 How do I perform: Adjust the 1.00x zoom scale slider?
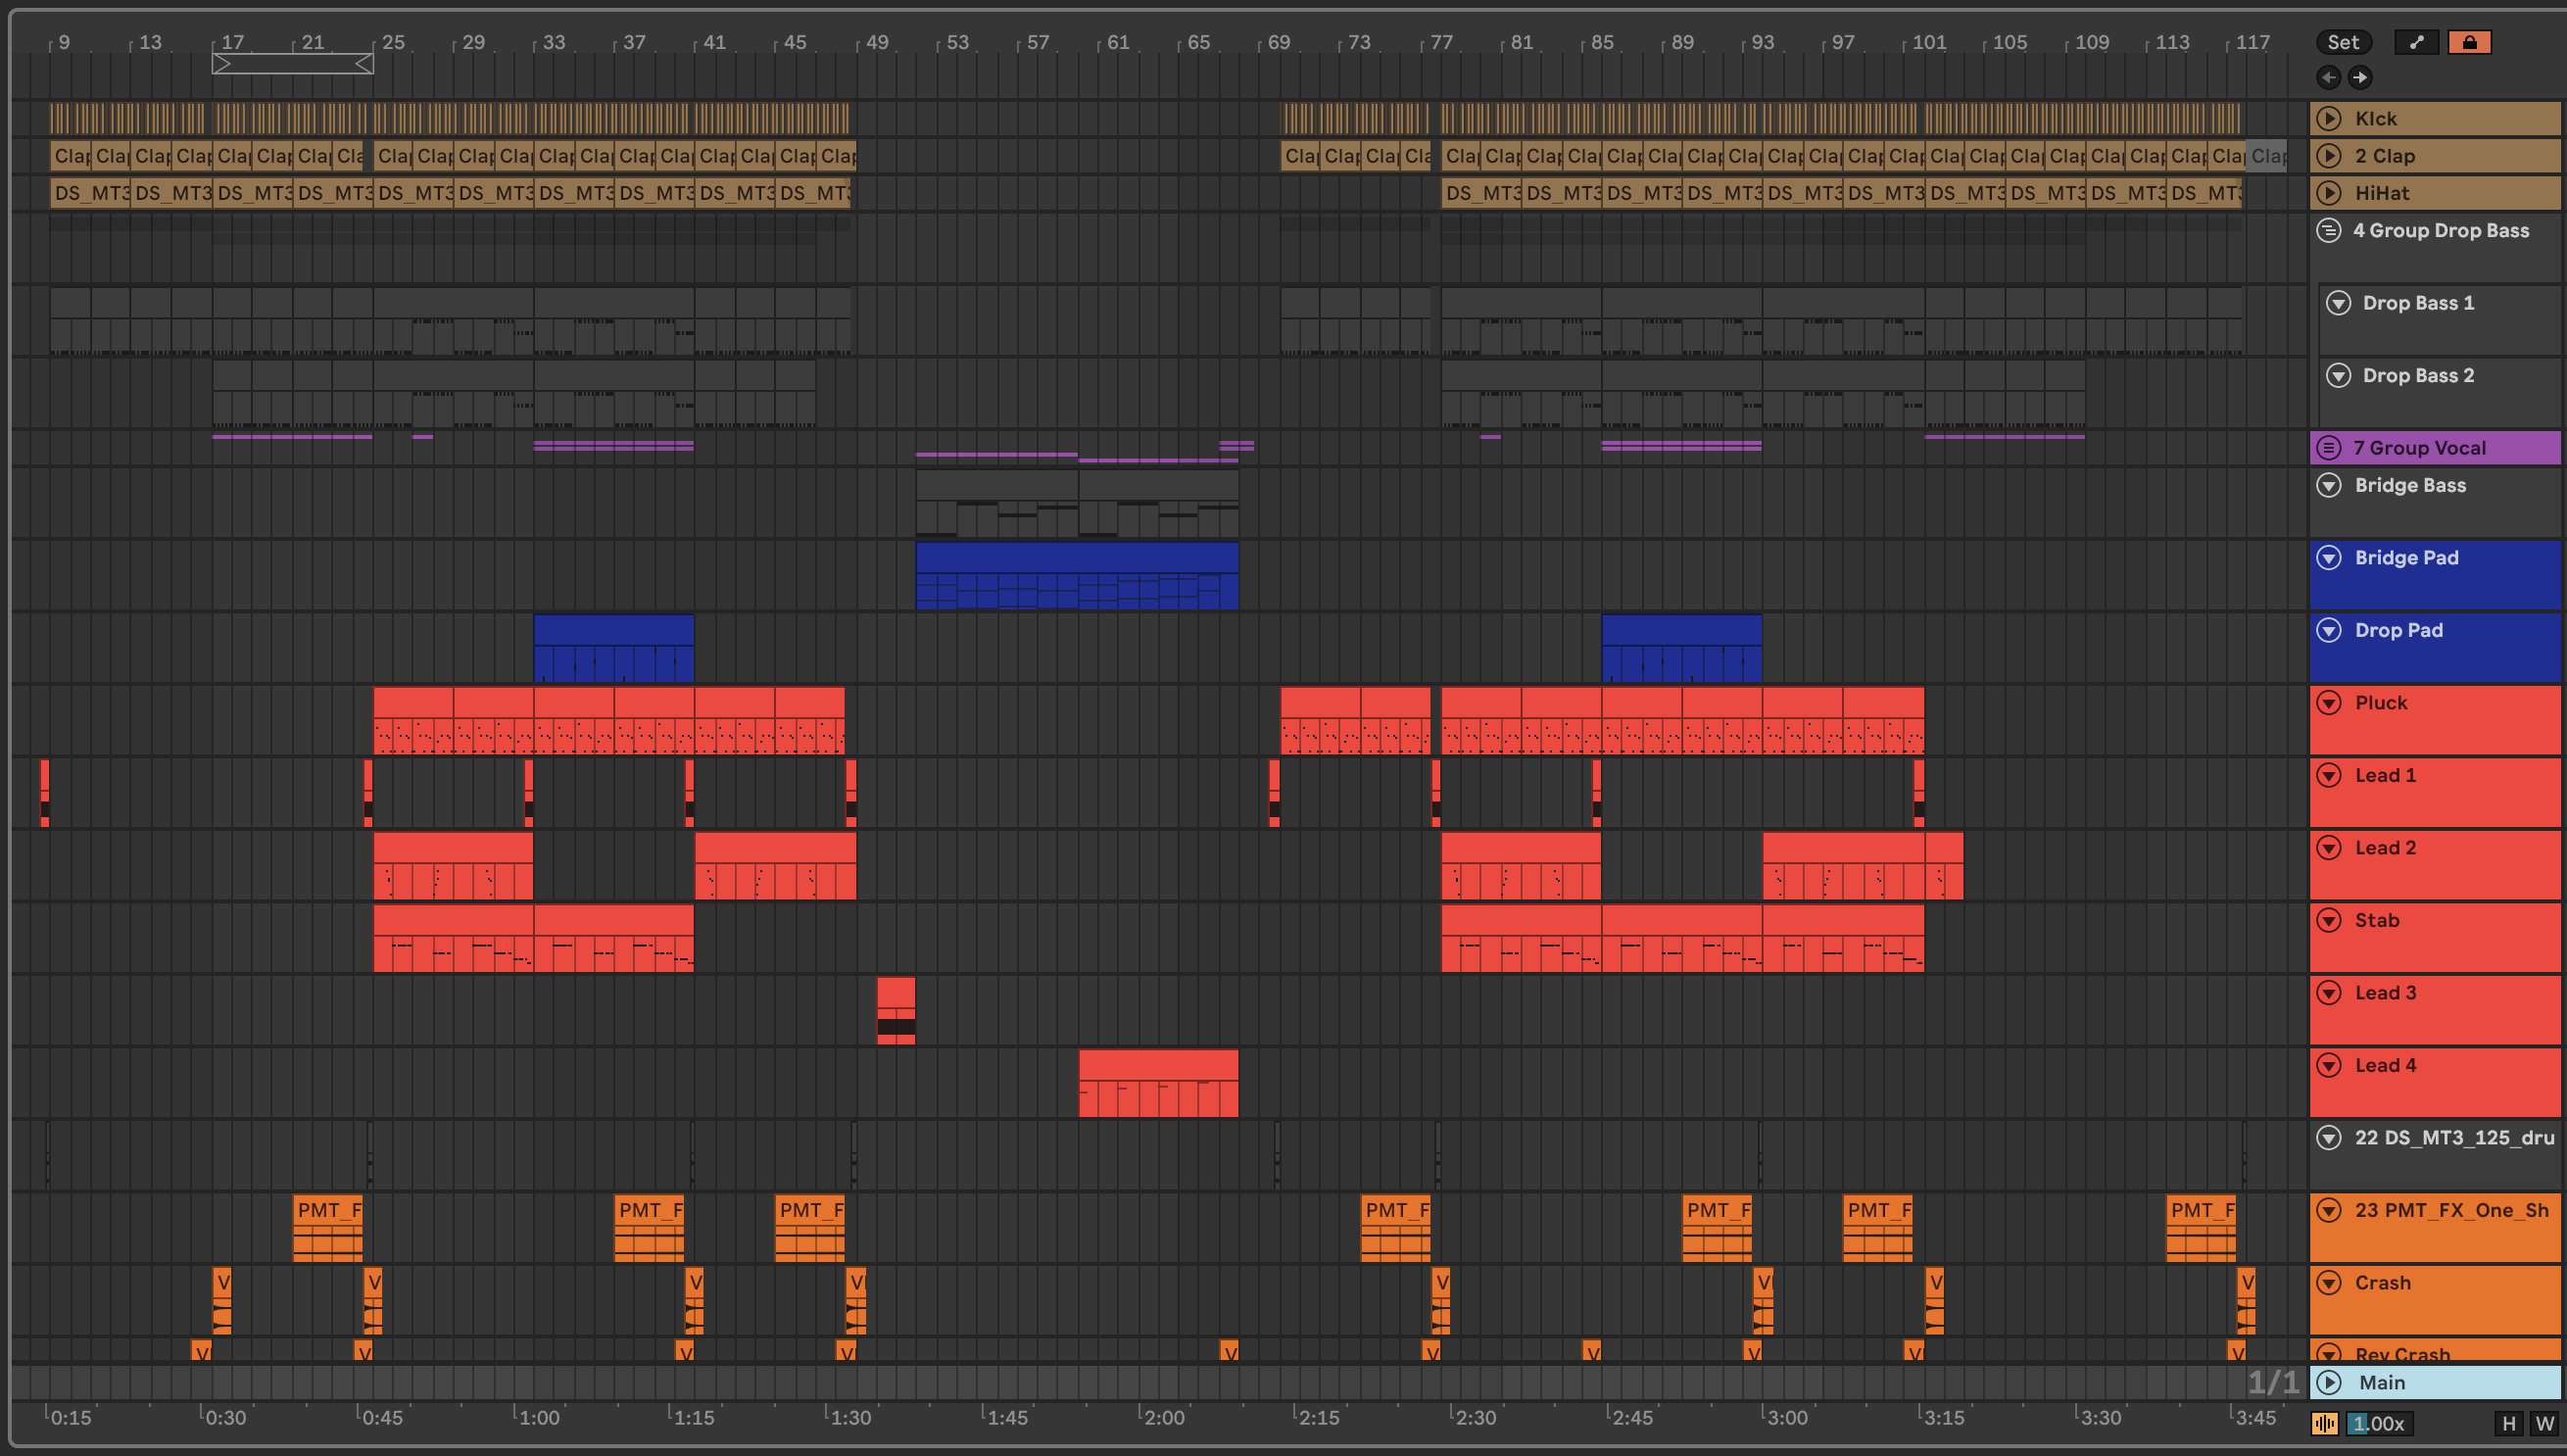point(2378,1423)
